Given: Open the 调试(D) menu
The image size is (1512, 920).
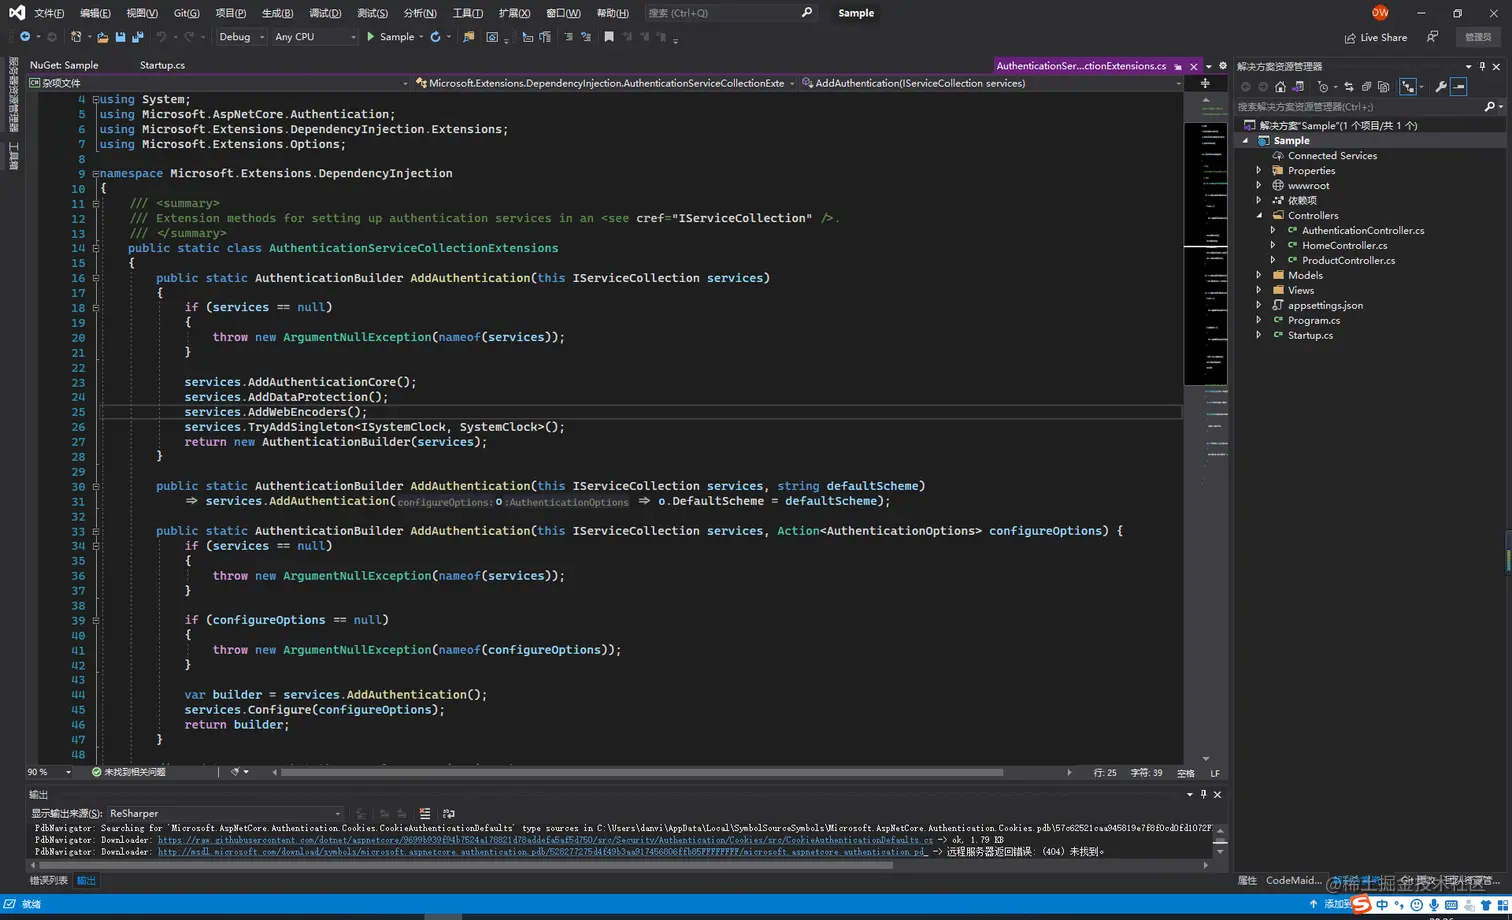Looking at the screenshot, I should pyautogui.click(x=325, y=13).
